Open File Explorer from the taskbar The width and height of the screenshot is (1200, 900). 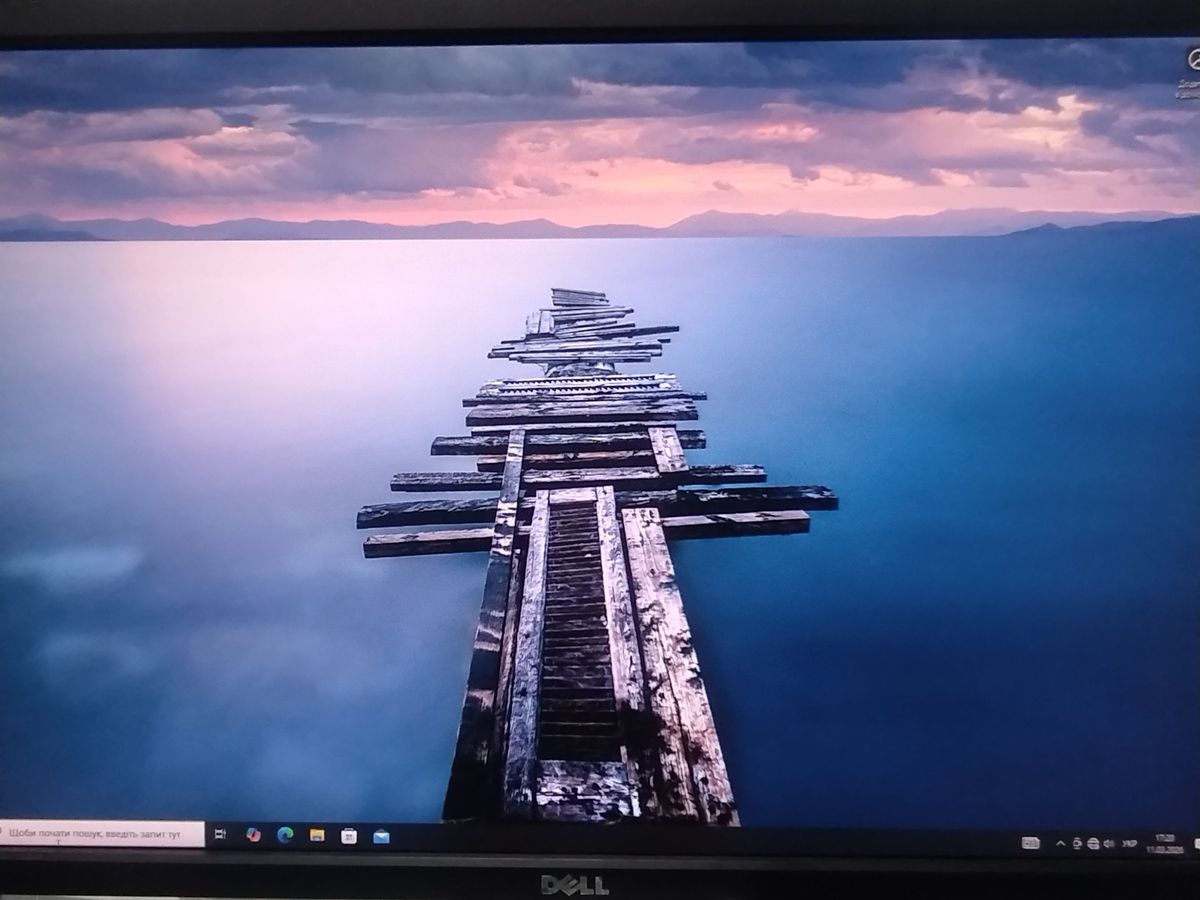tap(317, 835)
